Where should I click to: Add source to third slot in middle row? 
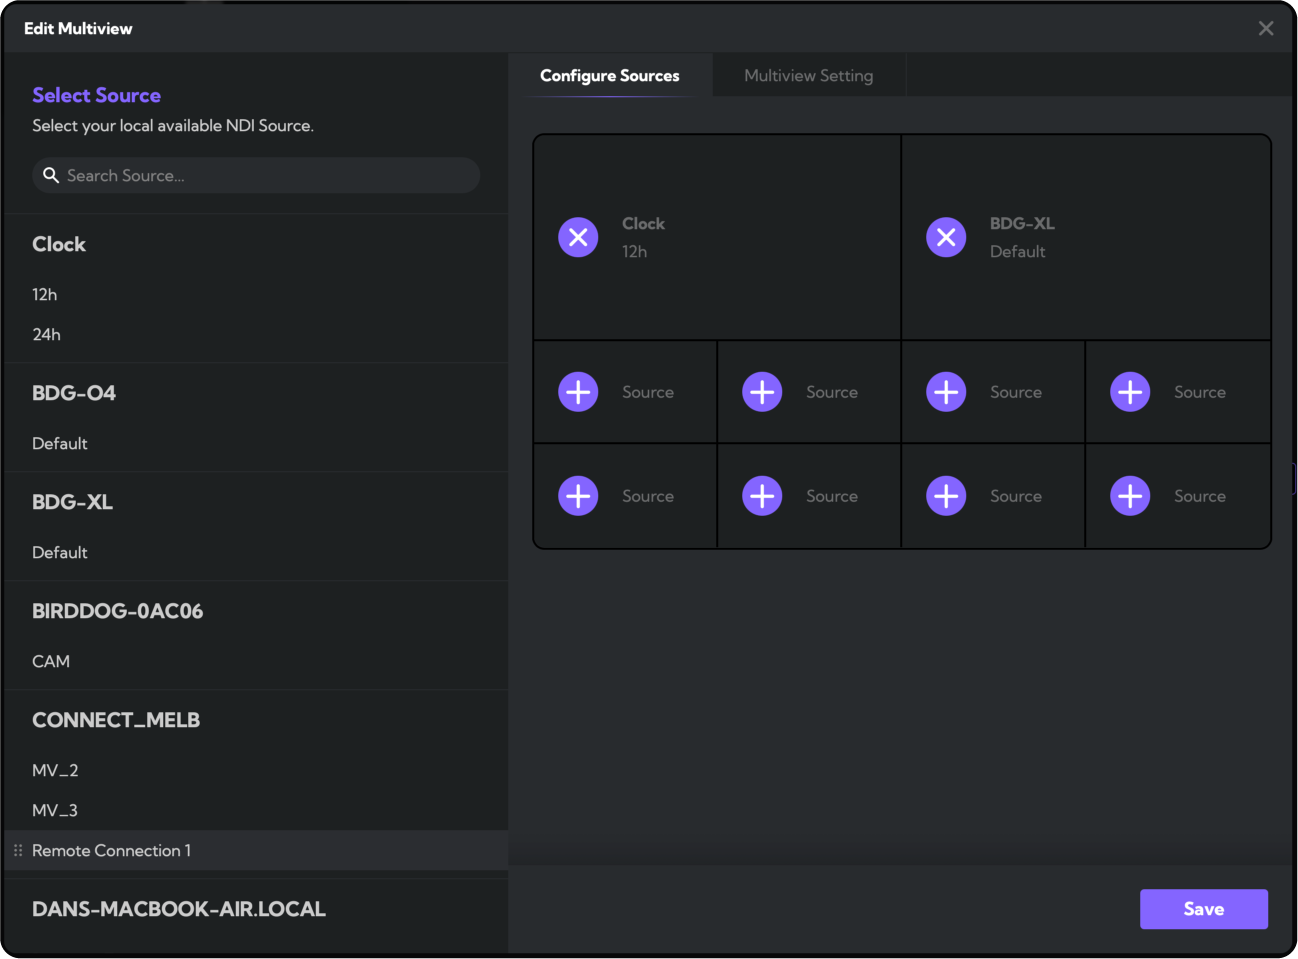[x=946, y=392]
